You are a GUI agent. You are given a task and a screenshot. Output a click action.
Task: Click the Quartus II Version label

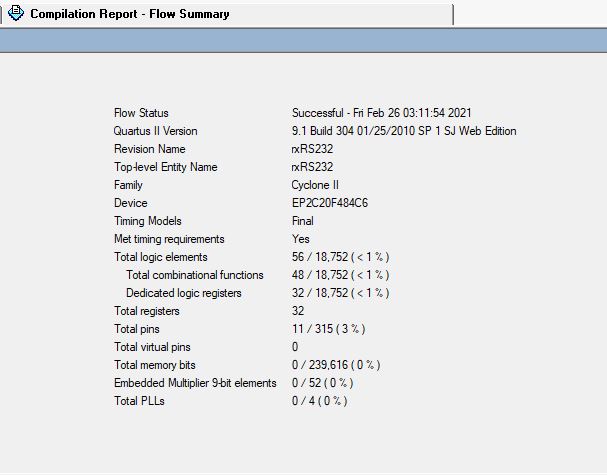155,131
